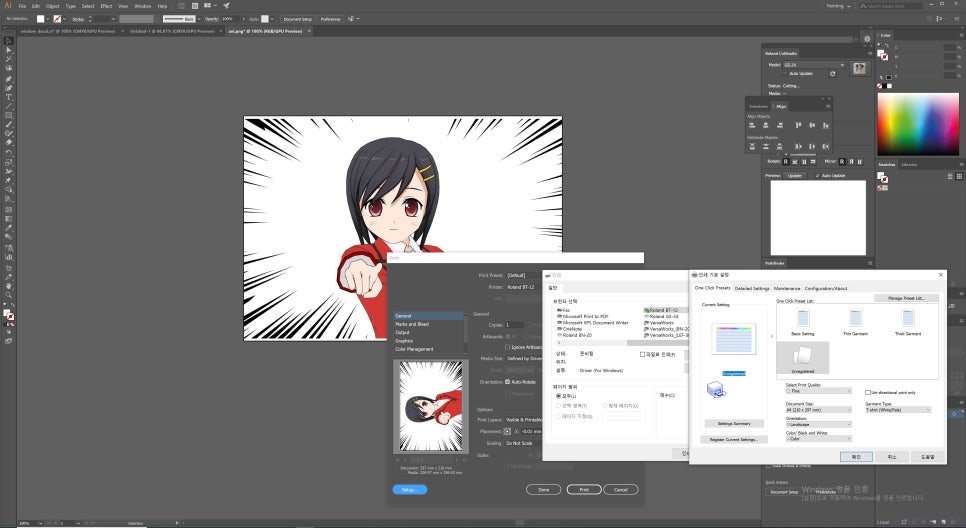Choose the Thin Garment preset icon
Viewport: 966px width, 528px height.
coord(855,319)
